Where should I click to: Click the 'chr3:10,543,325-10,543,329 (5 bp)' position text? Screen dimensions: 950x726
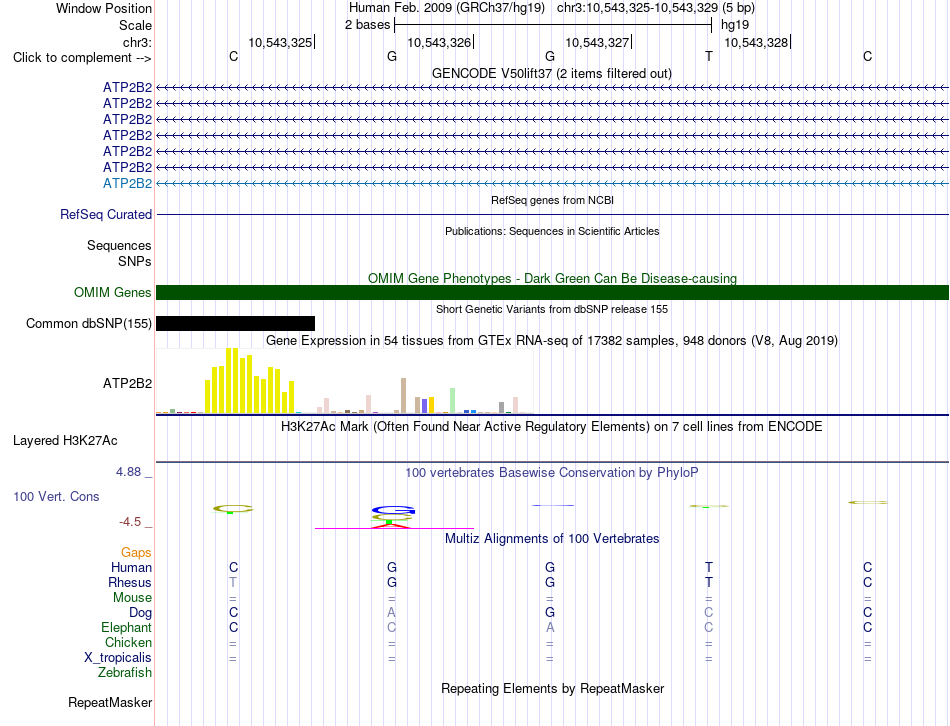point(656,8)
